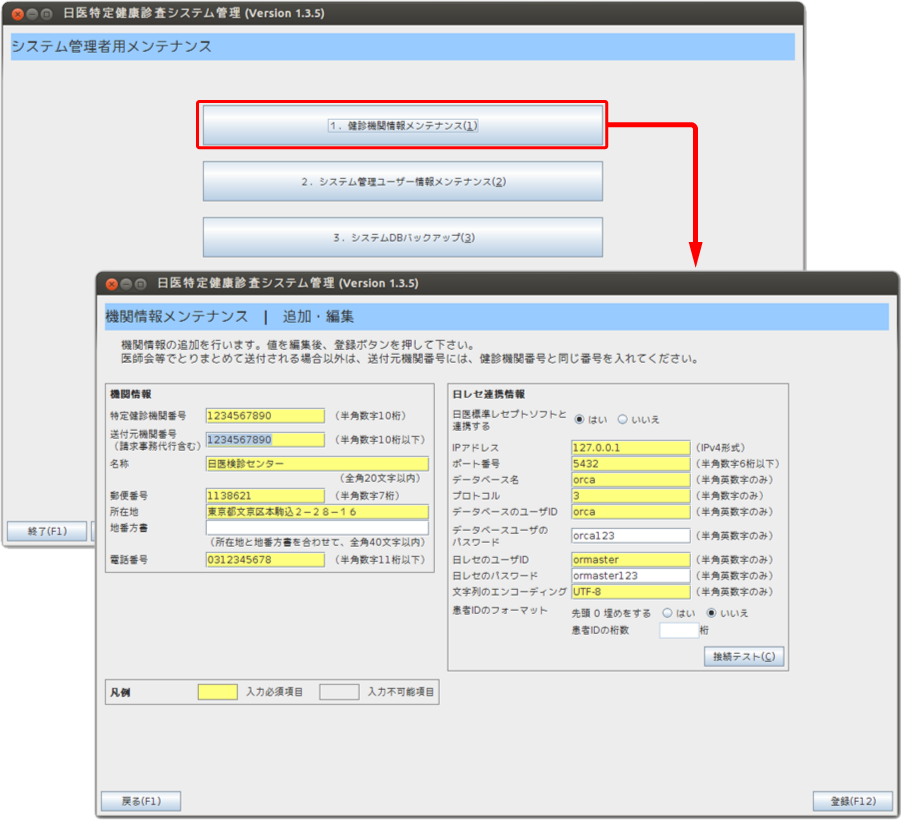Screen dimensions: 901x821
Task: Click the データベースユーザのパスワード field orca123
Action: pos(631,535)
